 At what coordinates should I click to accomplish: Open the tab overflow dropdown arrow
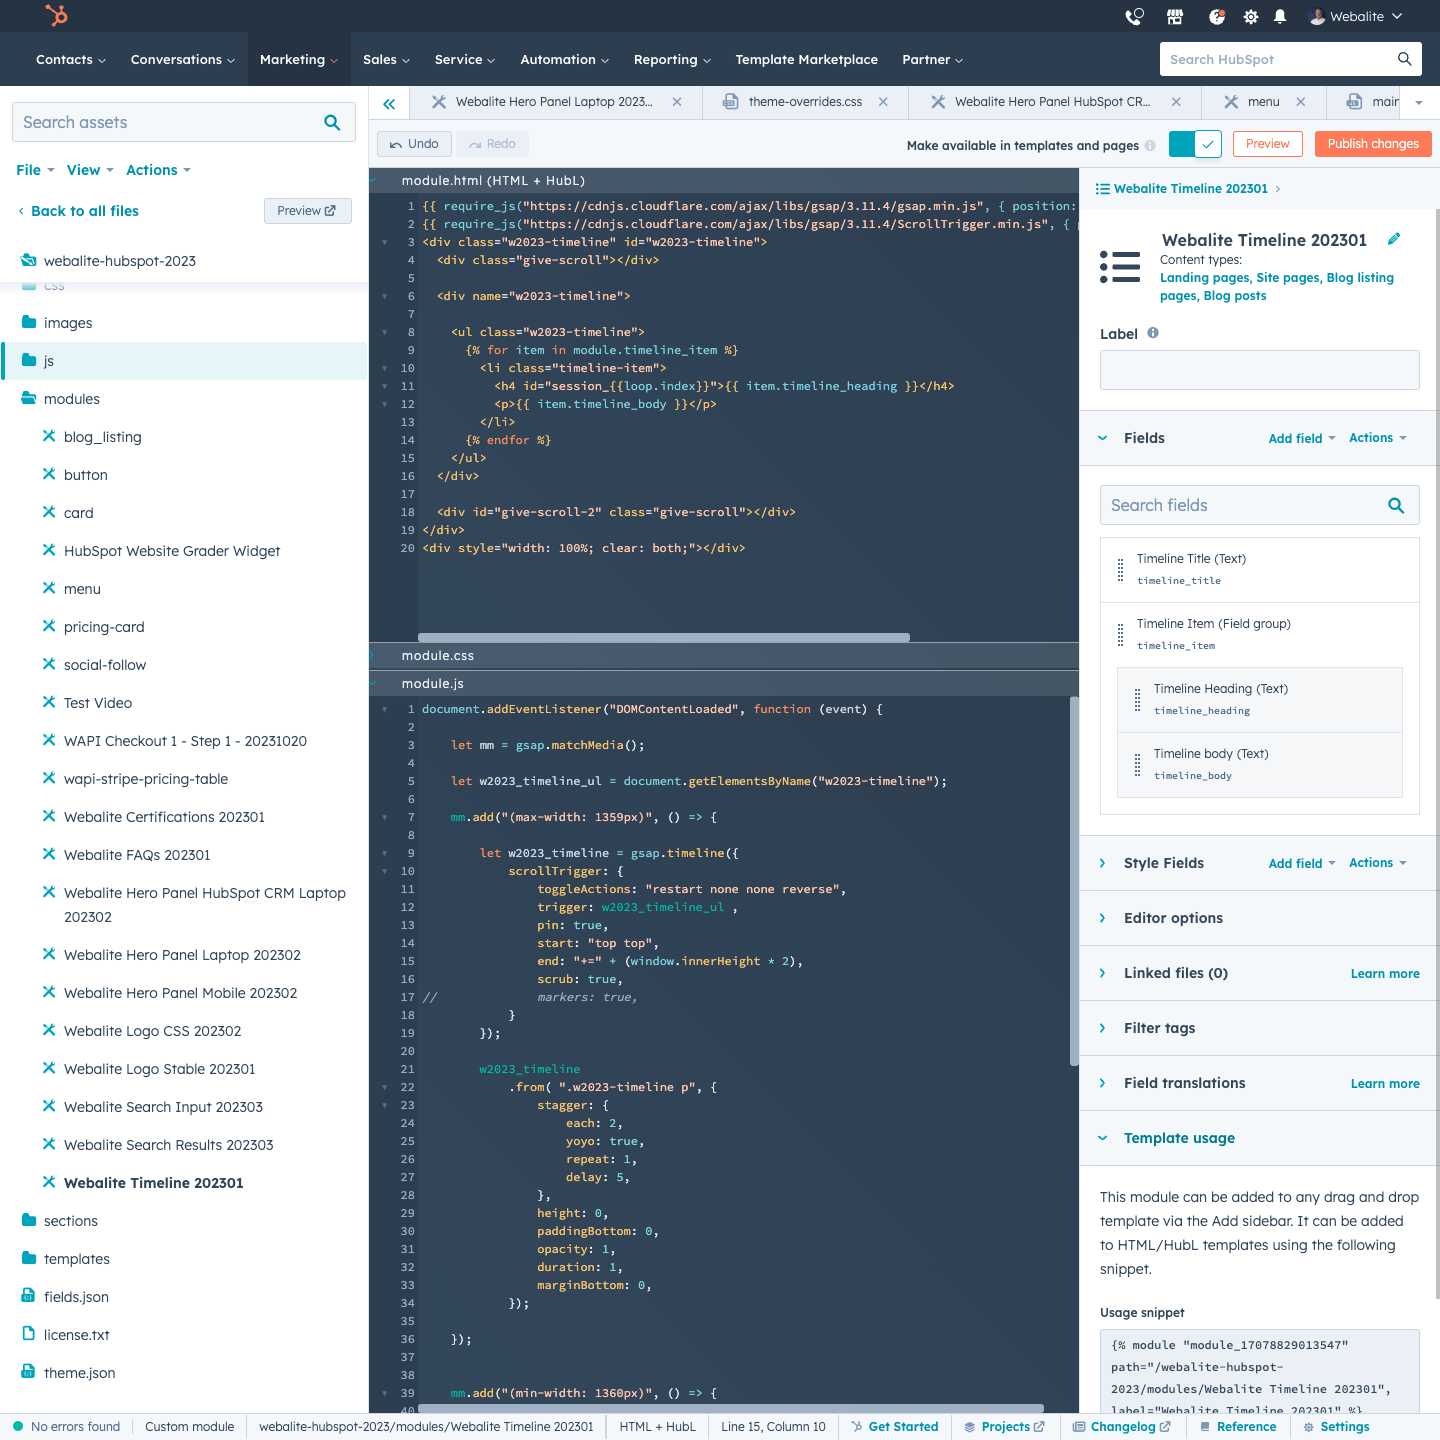point(1419,102)
